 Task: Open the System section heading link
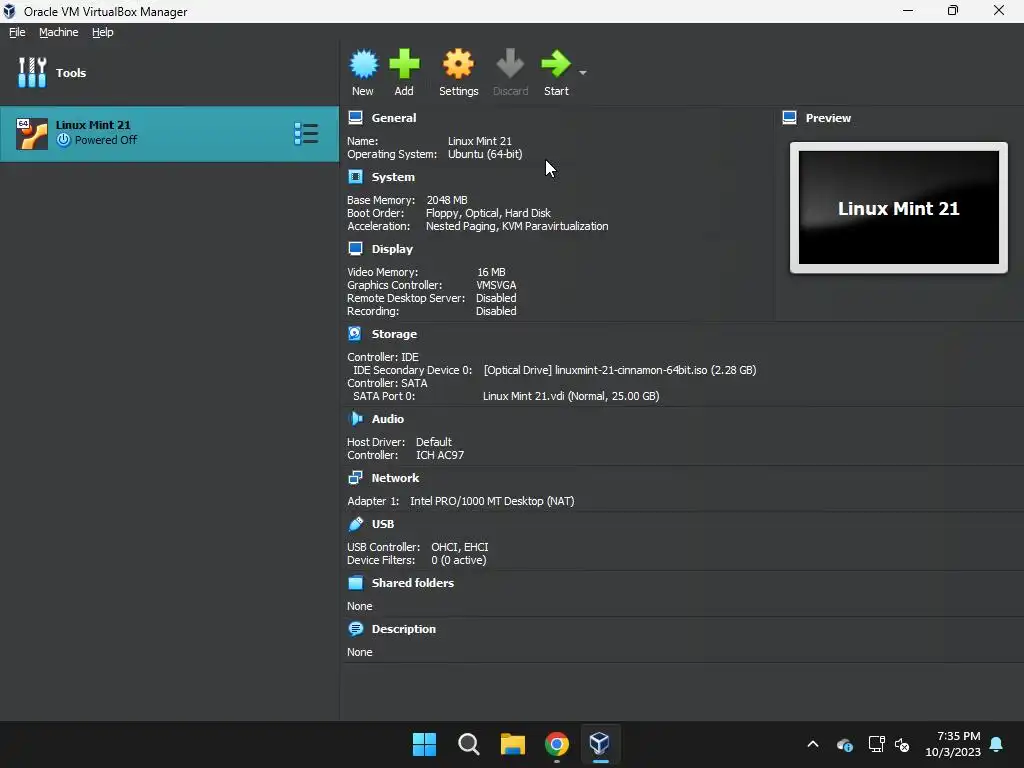tap(393, 177)
